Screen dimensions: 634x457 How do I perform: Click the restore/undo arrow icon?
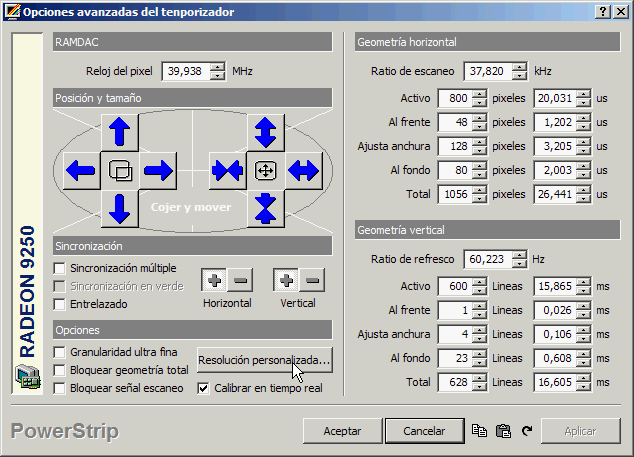click(526, 431)
